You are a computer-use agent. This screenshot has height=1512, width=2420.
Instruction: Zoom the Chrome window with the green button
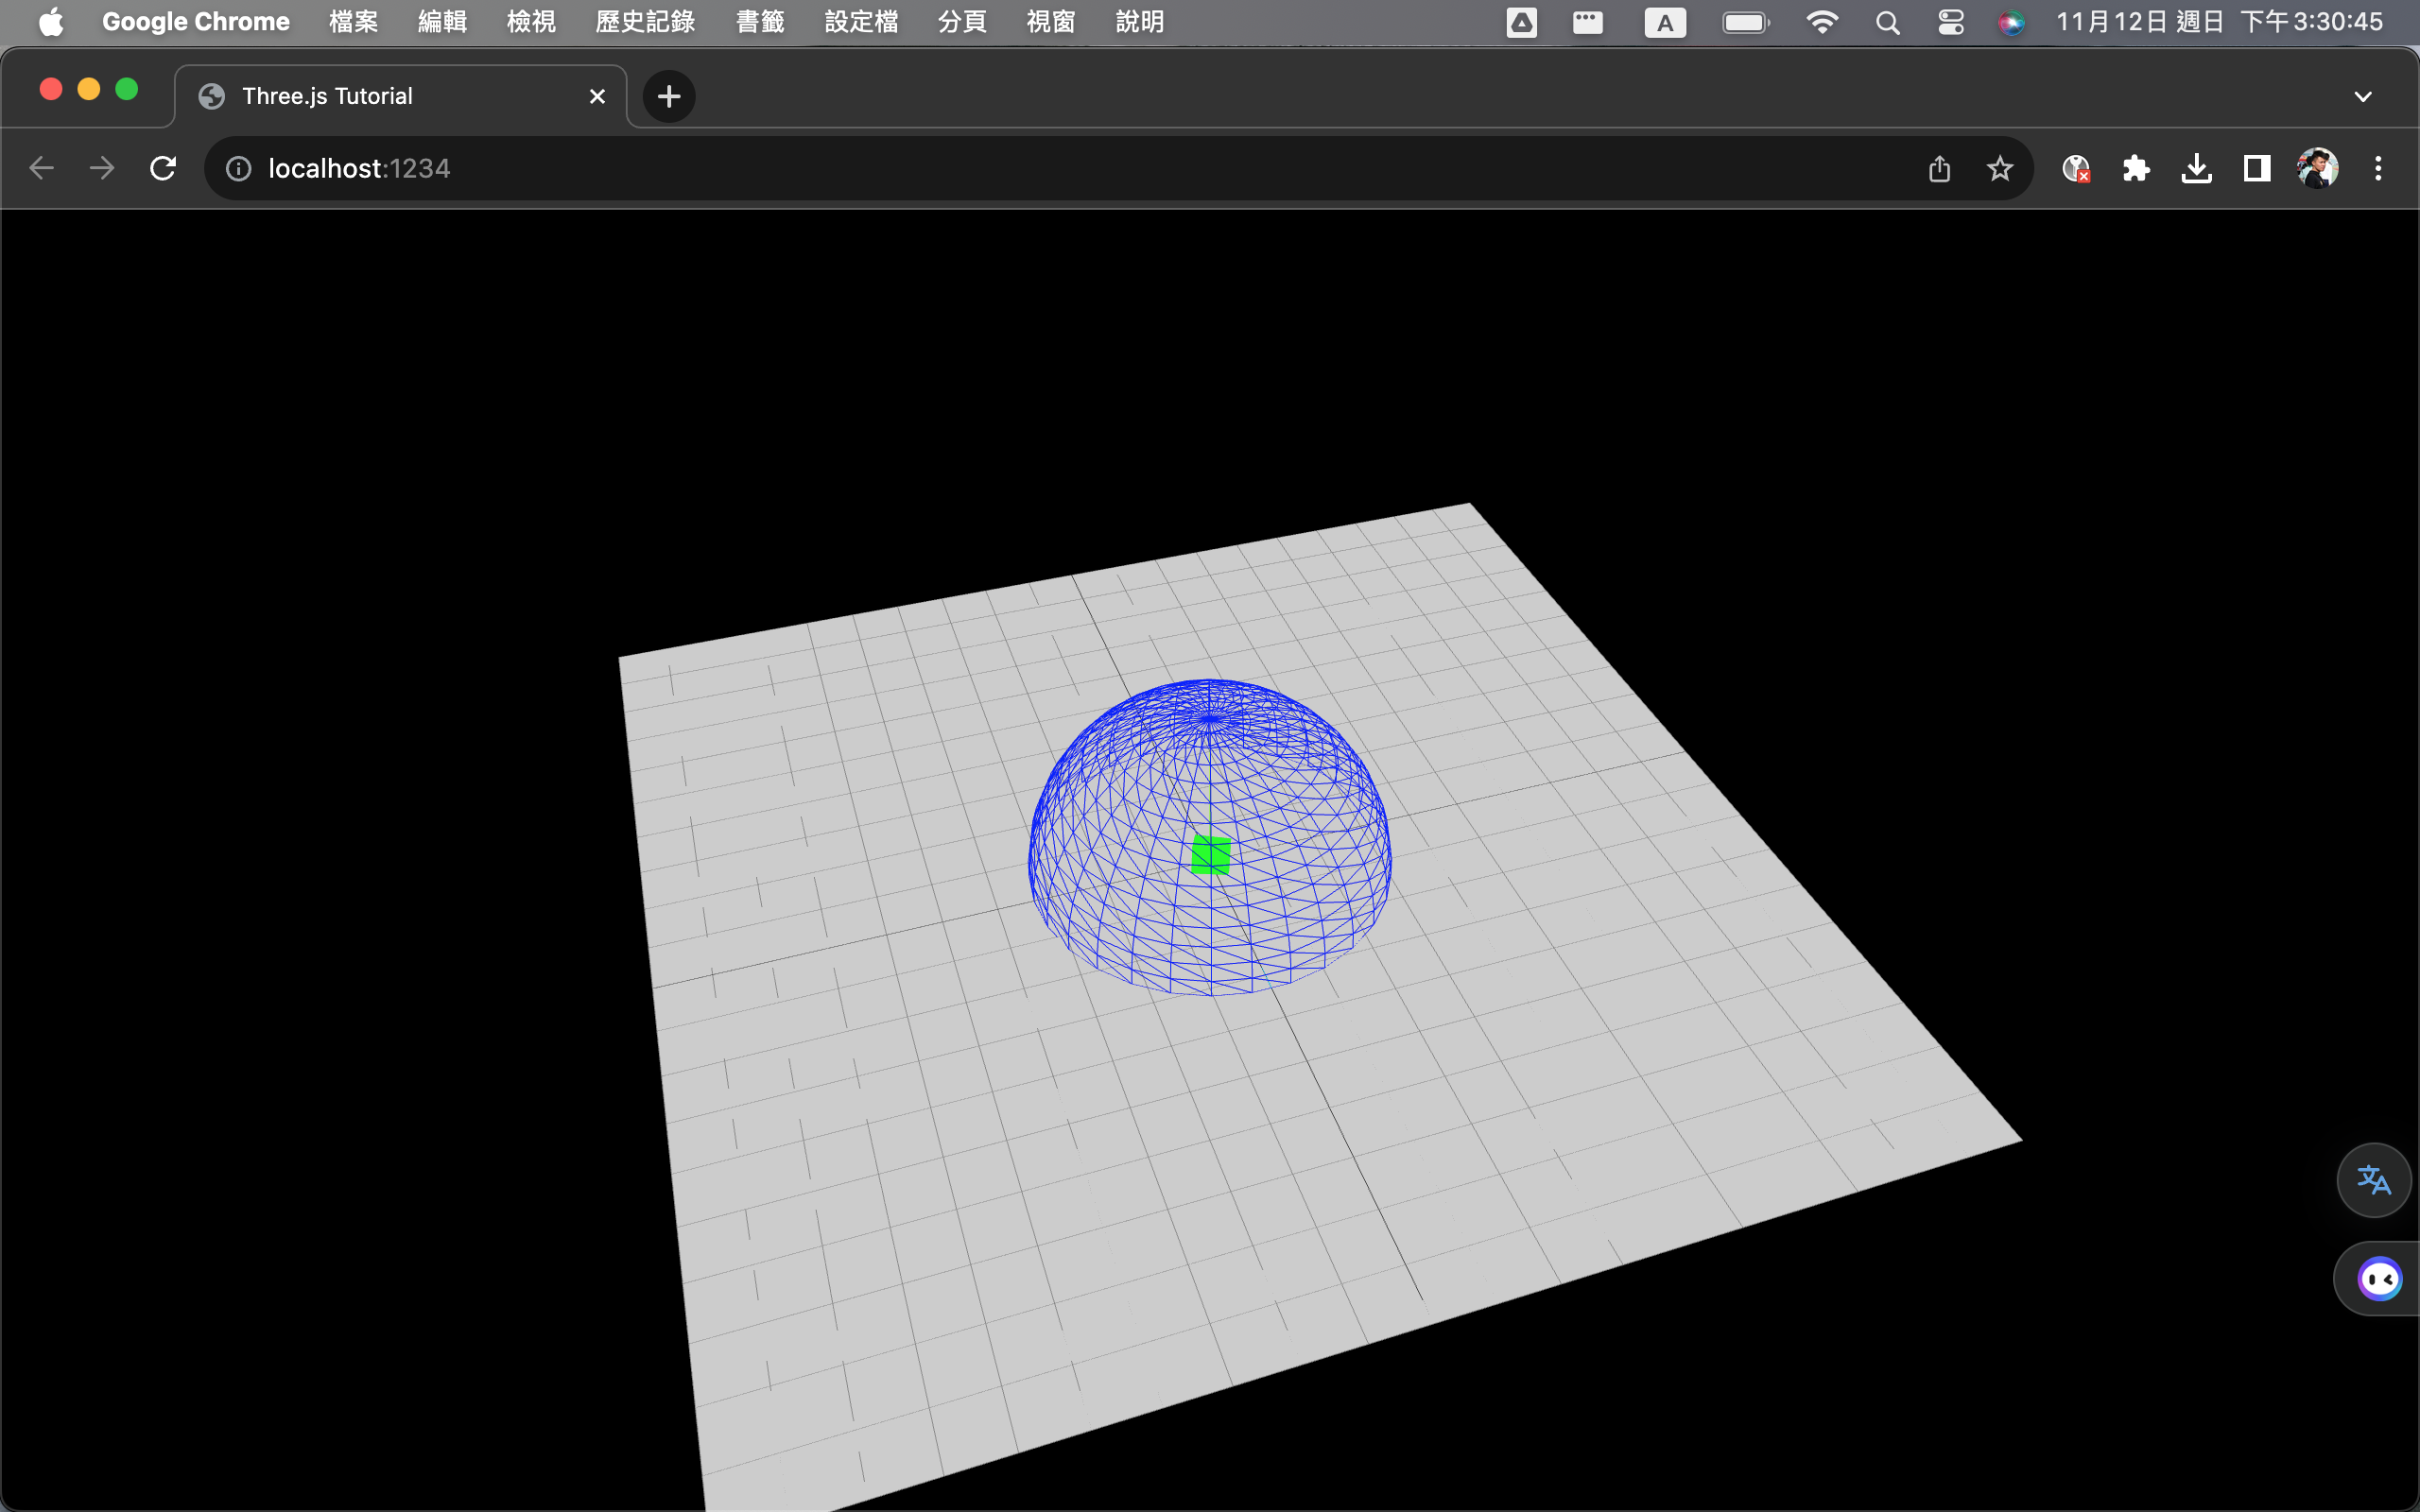pos(127,89)
